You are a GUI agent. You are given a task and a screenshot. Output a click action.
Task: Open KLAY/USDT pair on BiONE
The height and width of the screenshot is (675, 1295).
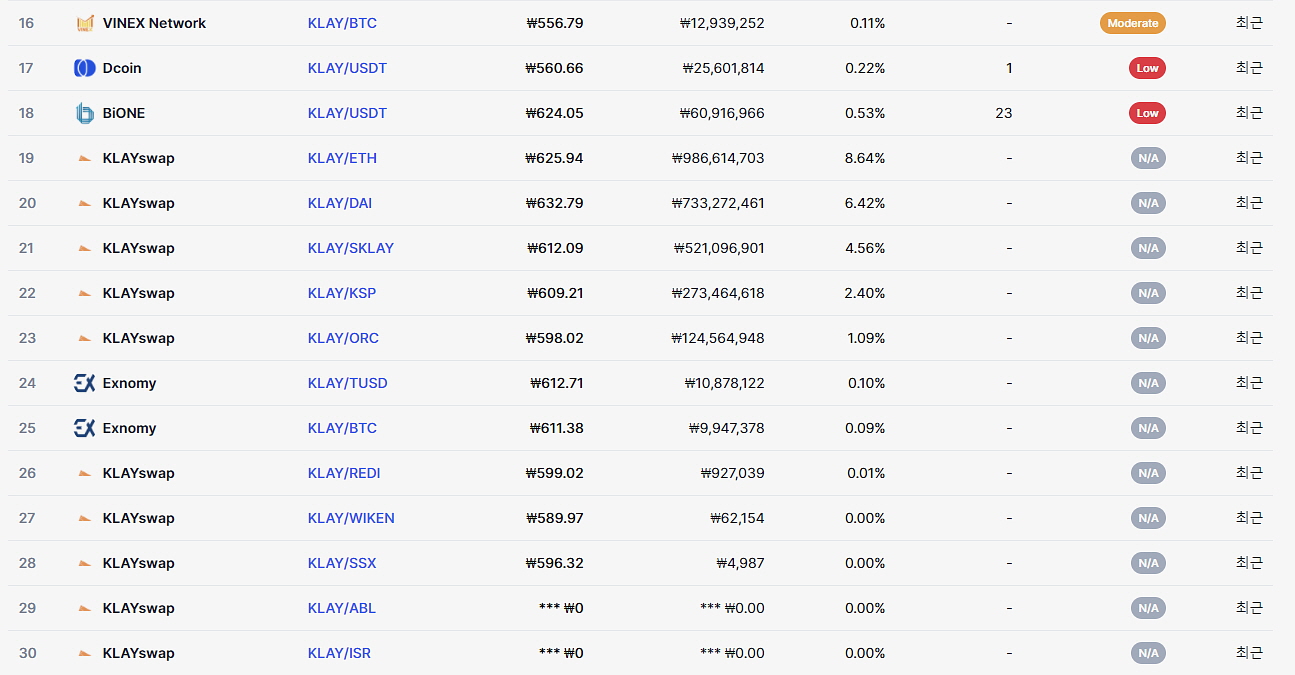coord(347,113)
